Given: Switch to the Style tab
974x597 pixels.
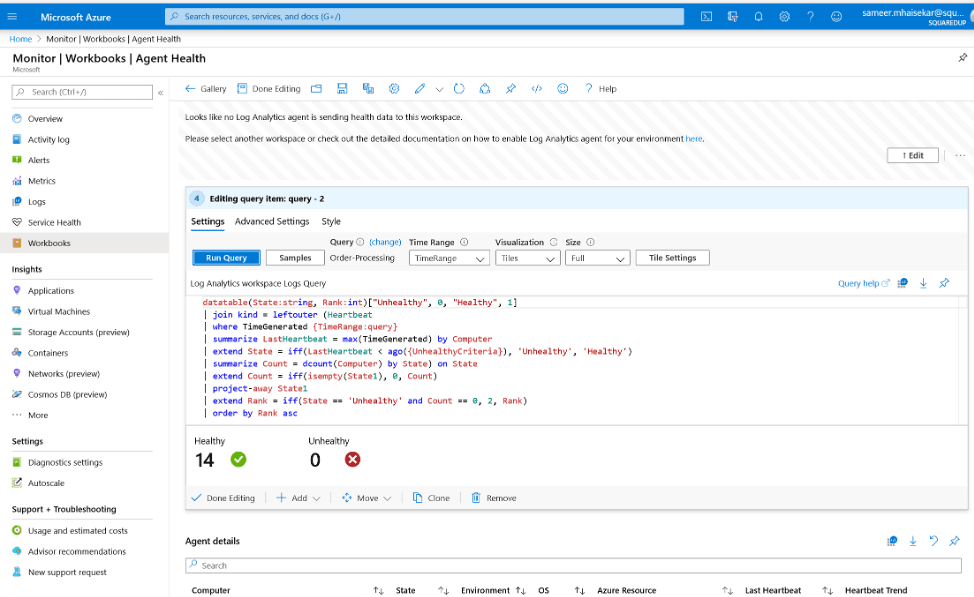Looking at the screenshot, I should pyautogui.click(x=331, y=221).
